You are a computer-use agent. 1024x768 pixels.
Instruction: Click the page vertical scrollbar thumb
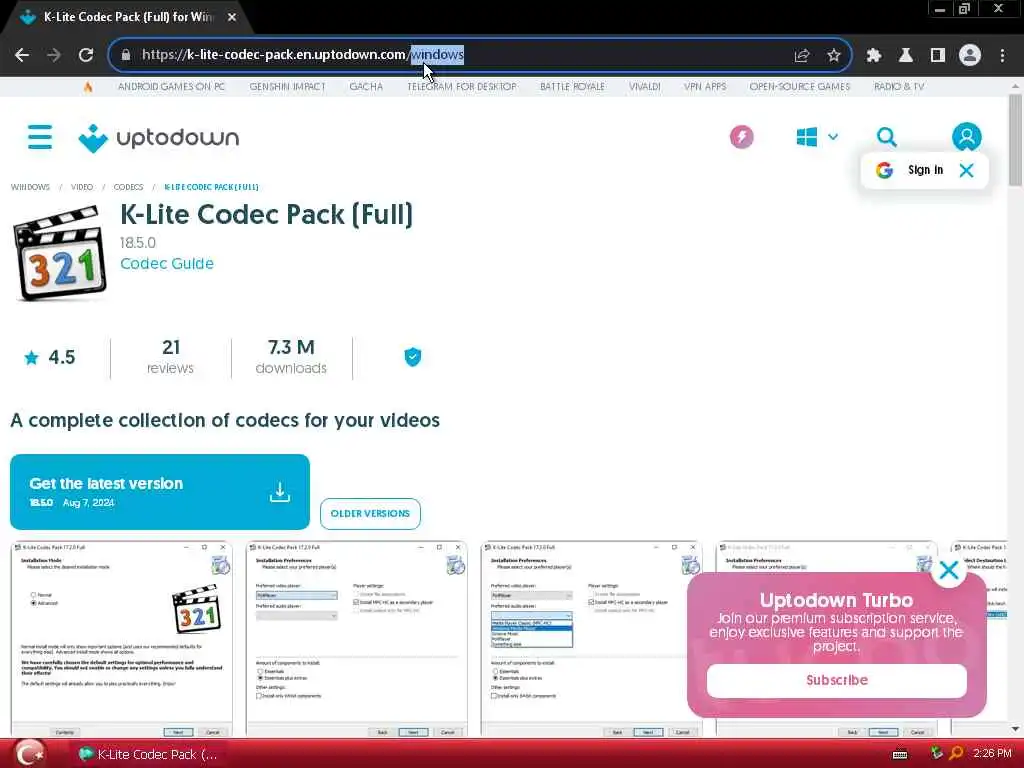tap(1015, 140)
